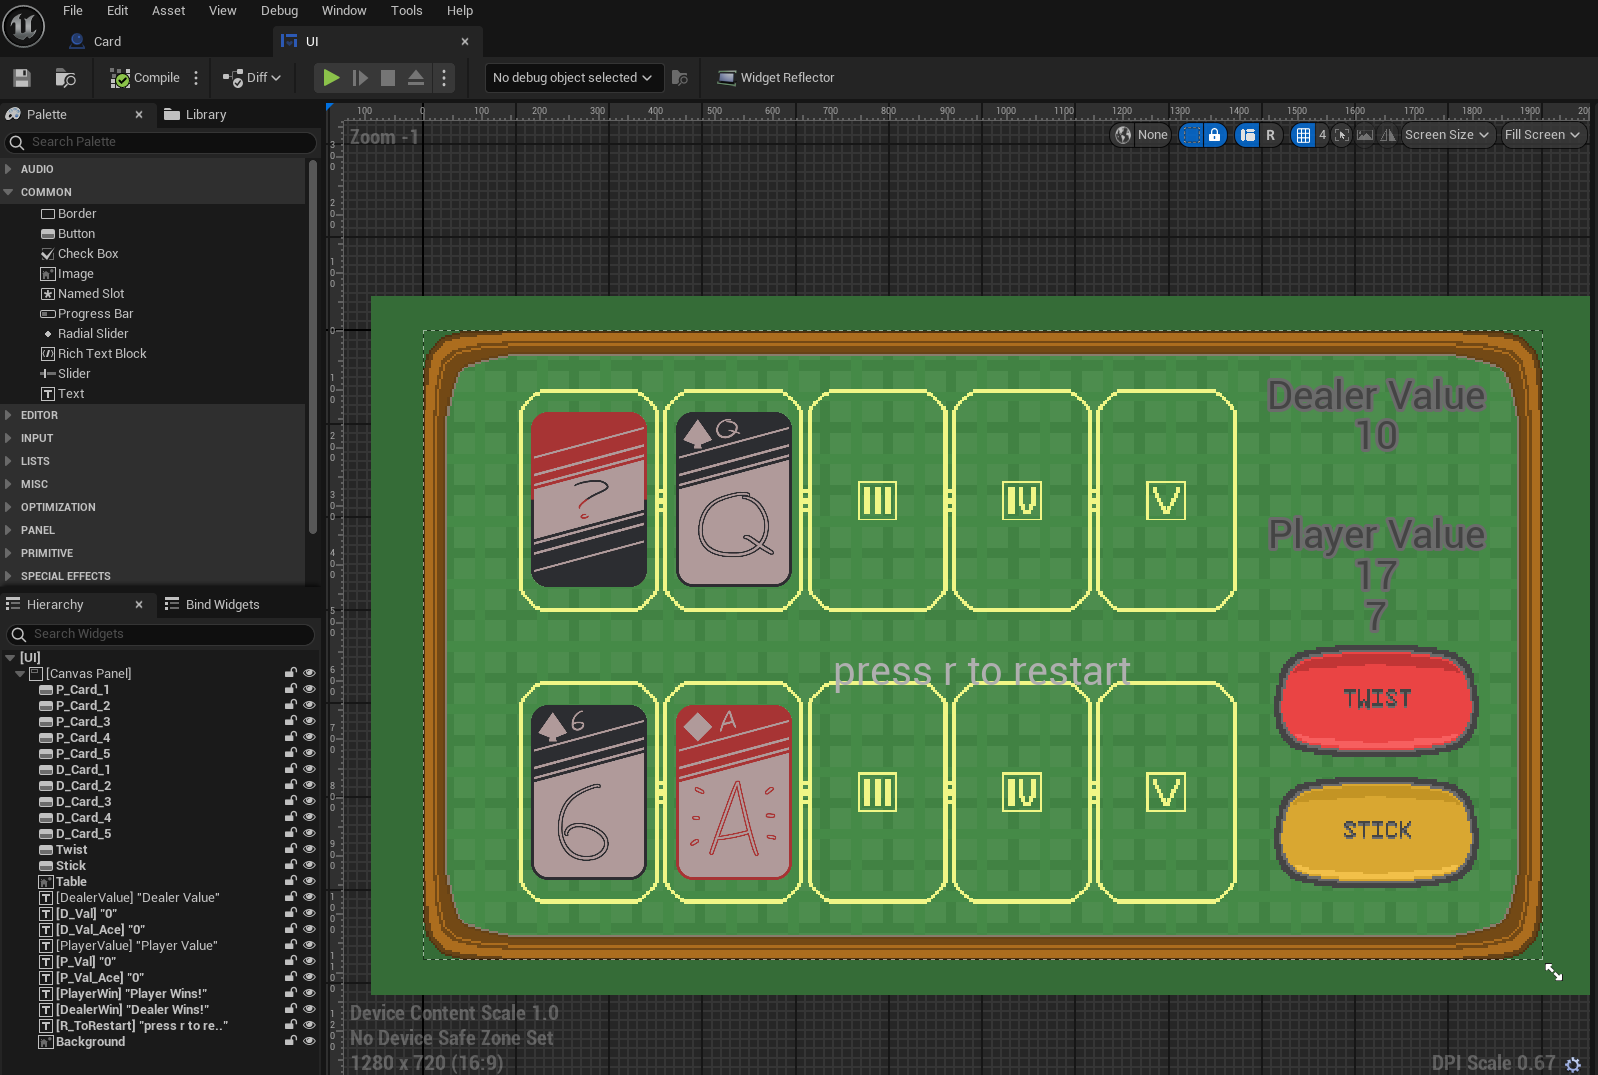Toggle the layout lock icon in viewport
Viewport: 1598px width, 1075px height.
coord(1214,135)
